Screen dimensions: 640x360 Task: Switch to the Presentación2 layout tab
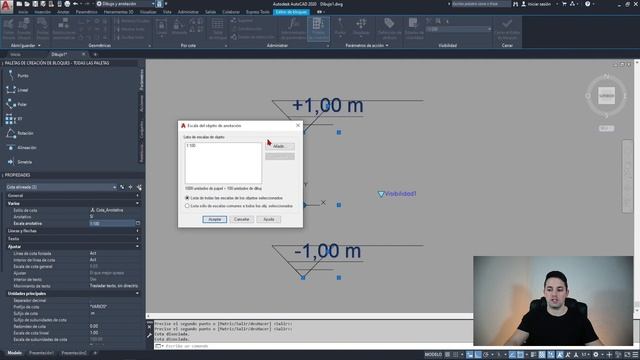pos(74,353)
